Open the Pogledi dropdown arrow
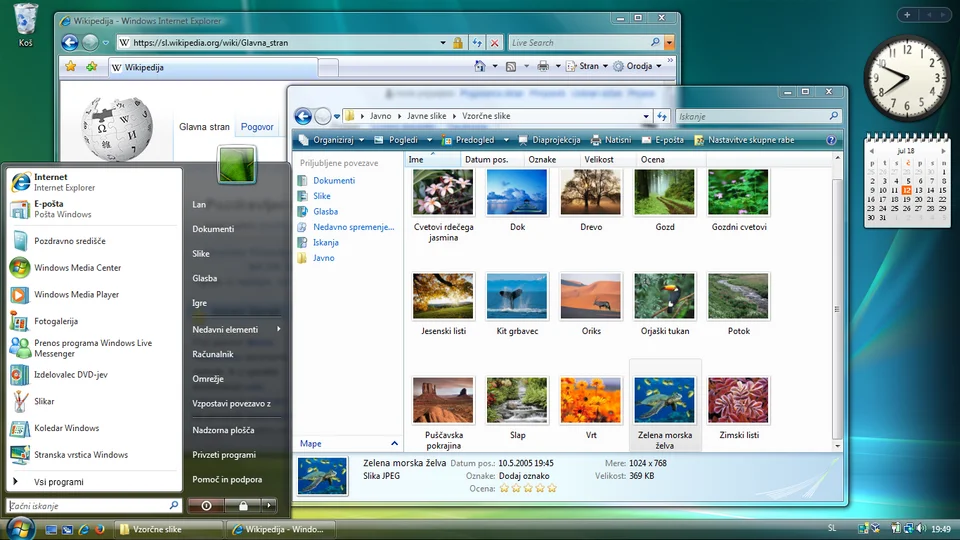Viewport: 960px width, 540px height. click(x=429, y=140)
